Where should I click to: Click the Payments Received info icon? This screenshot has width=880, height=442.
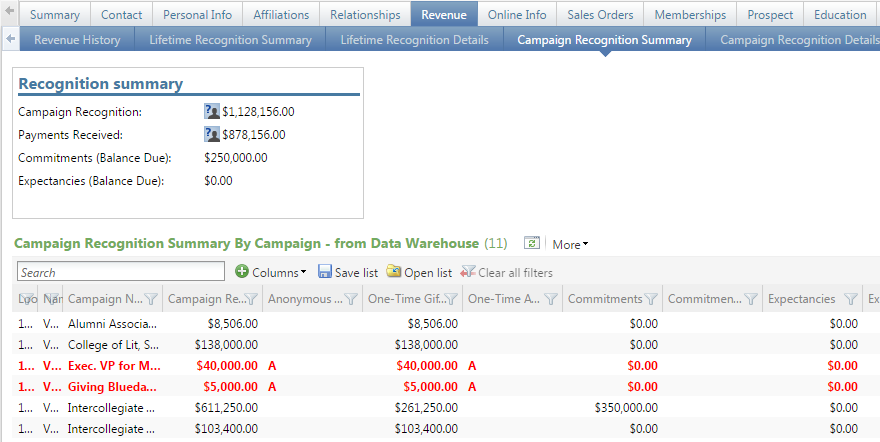tap(211, 135)
